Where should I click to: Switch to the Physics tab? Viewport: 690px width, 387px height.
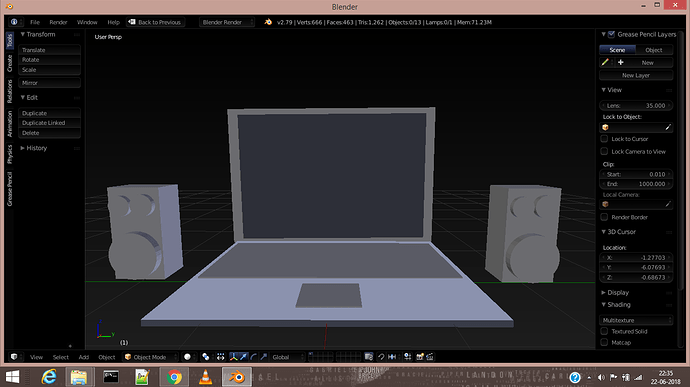[x=10, y=154]
